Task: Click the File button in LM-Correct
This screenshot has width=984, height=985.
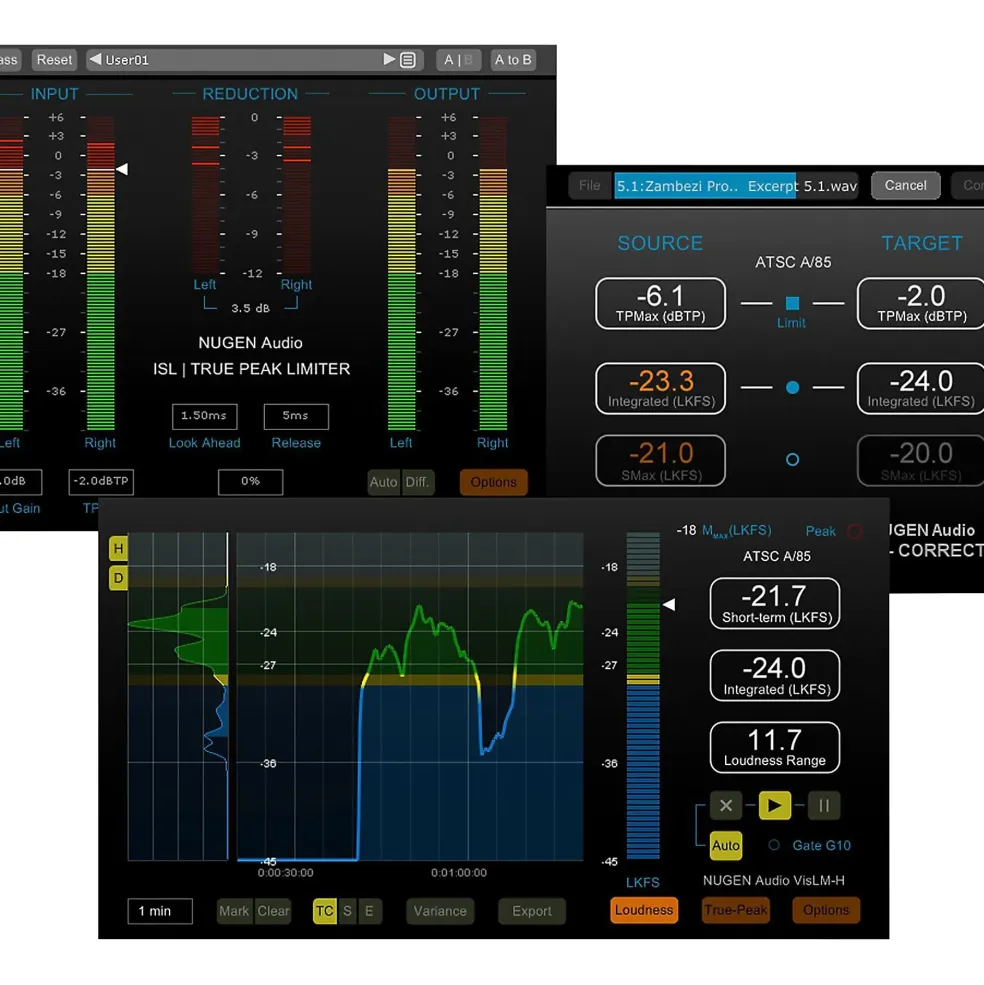Action: [x=589, y=185]
